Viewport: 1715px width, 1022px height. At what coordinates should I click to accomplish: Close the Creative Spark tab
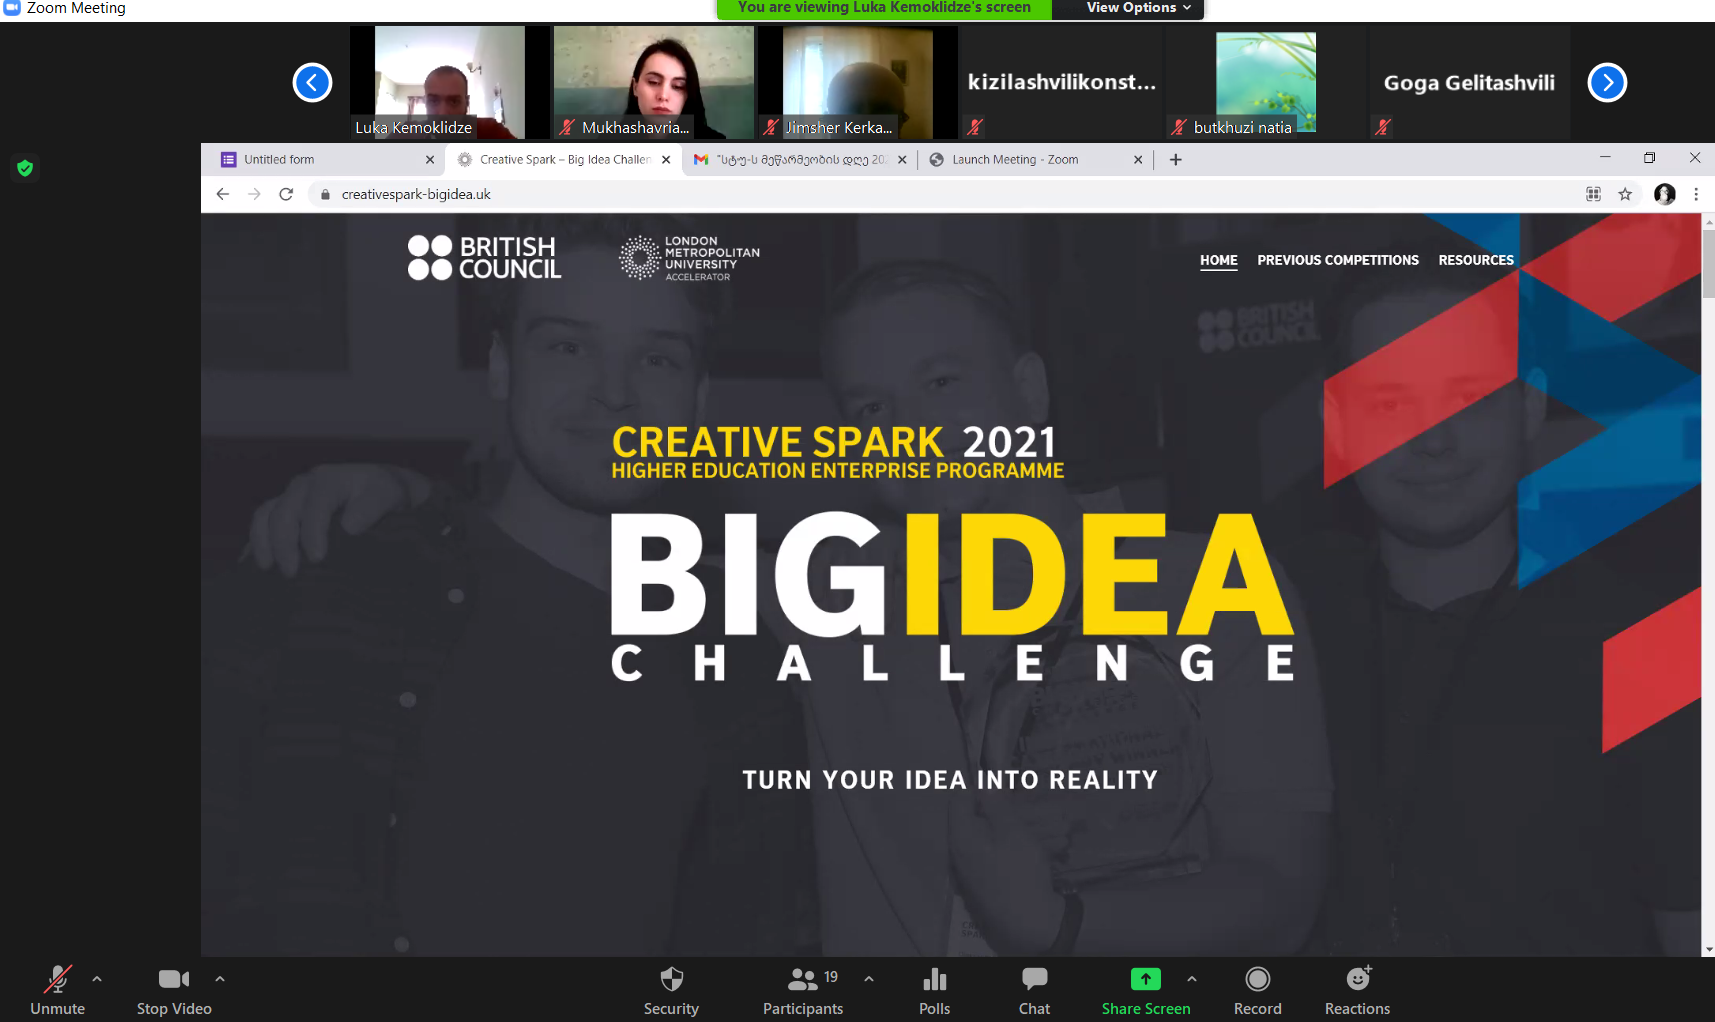pyautogui.click(x=666, y=160)
